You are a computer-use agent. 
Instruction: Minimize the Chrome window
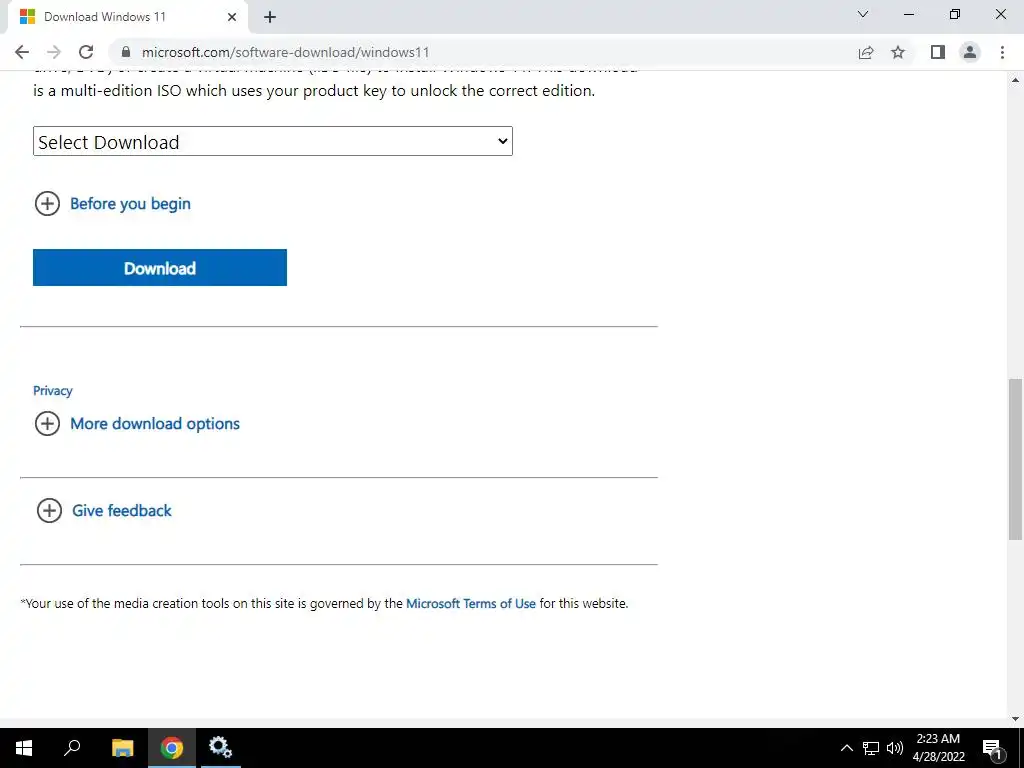pos(909,14)
